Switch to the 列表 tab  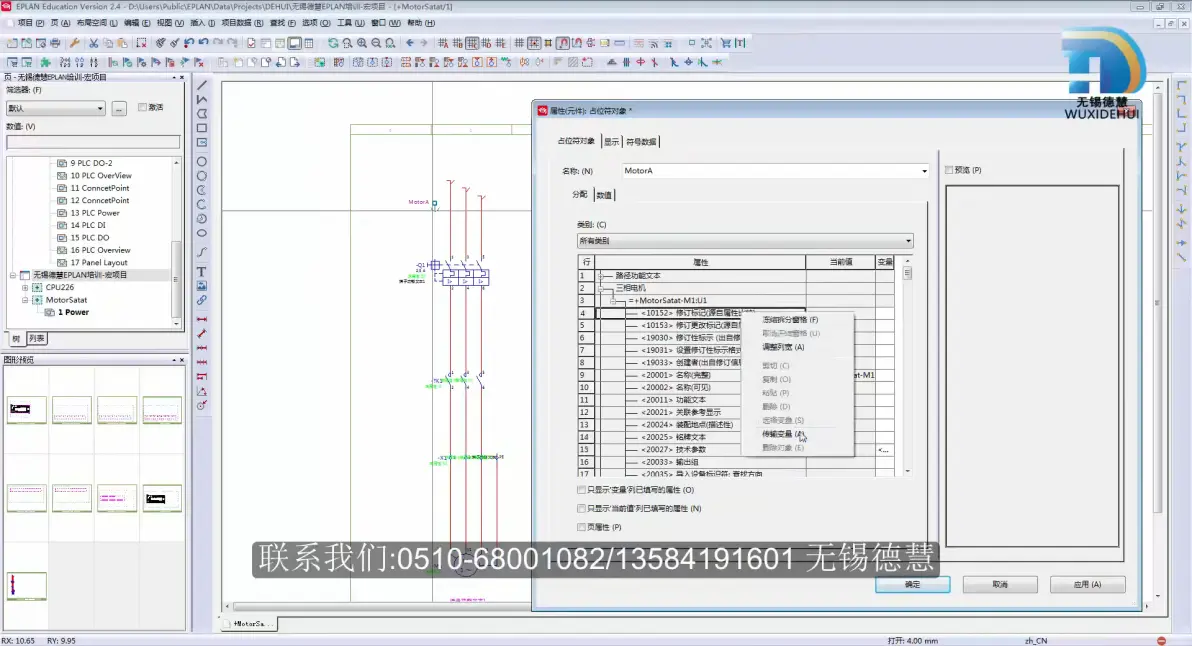tap(36, 339)
